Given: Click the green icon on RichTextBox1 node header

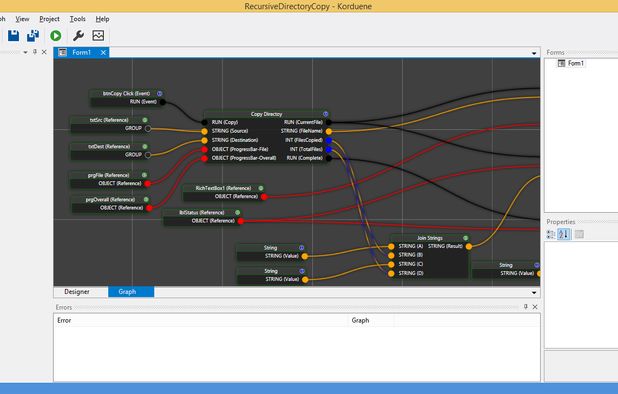Looking at the screenshot, I should coord(261,188).
